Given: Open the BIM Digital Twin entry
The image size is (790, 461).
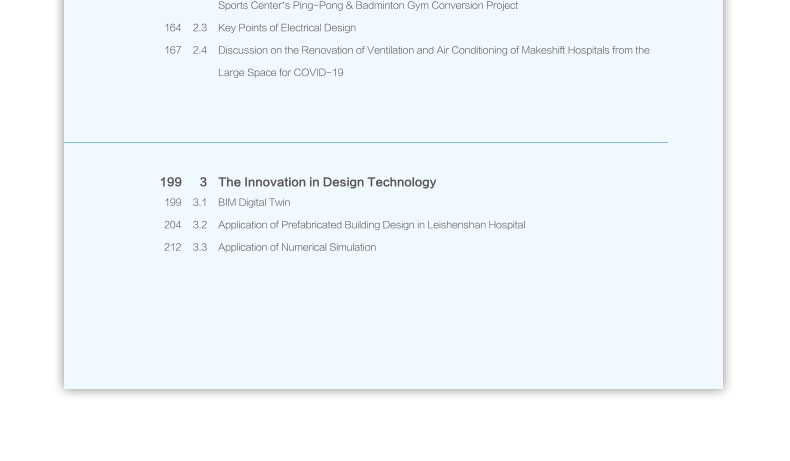Looking at the screenshot, I should [254, 203].
